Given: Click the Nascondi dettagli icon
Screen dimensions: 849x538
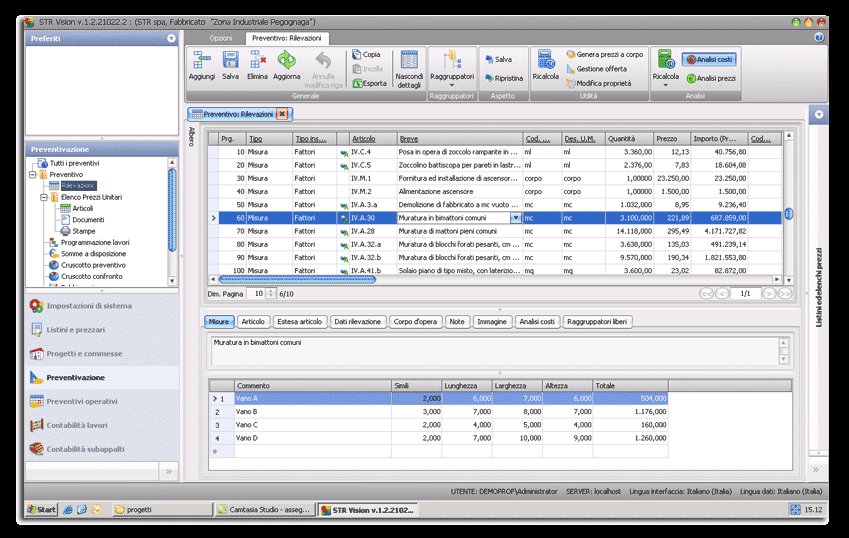Looking at the screenshot, I should click(x=408, y=60).
